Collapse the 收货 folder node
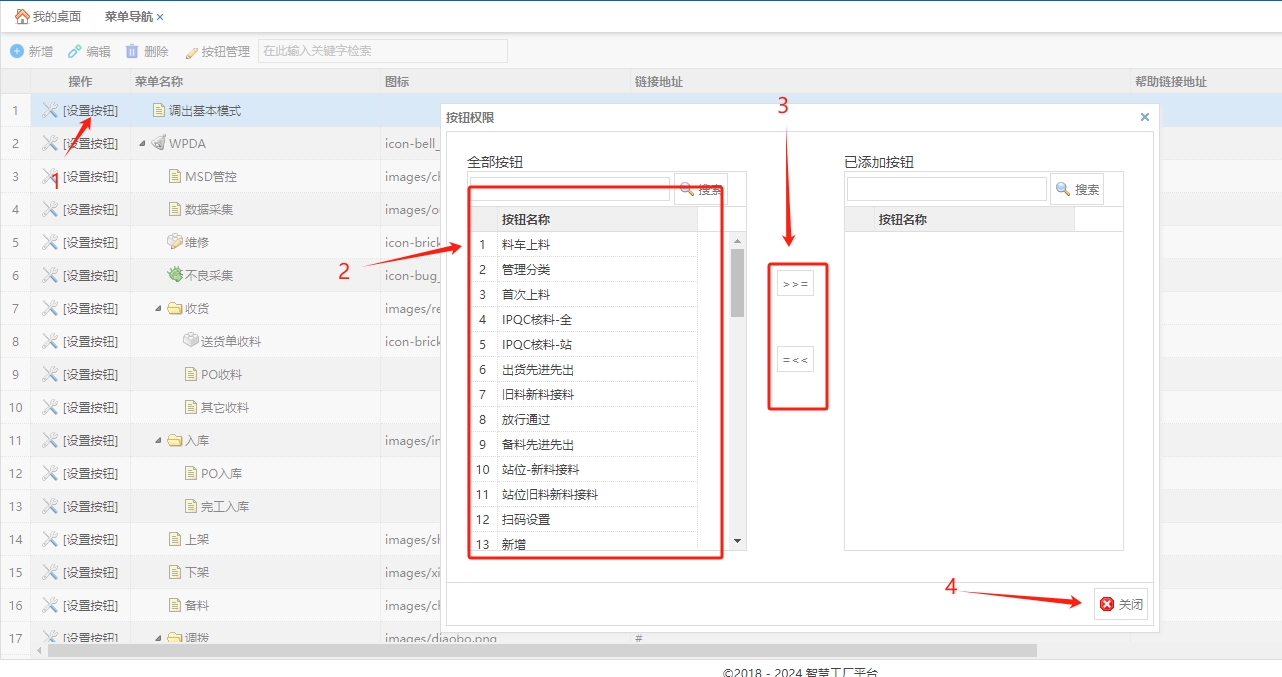 [158, 308]
